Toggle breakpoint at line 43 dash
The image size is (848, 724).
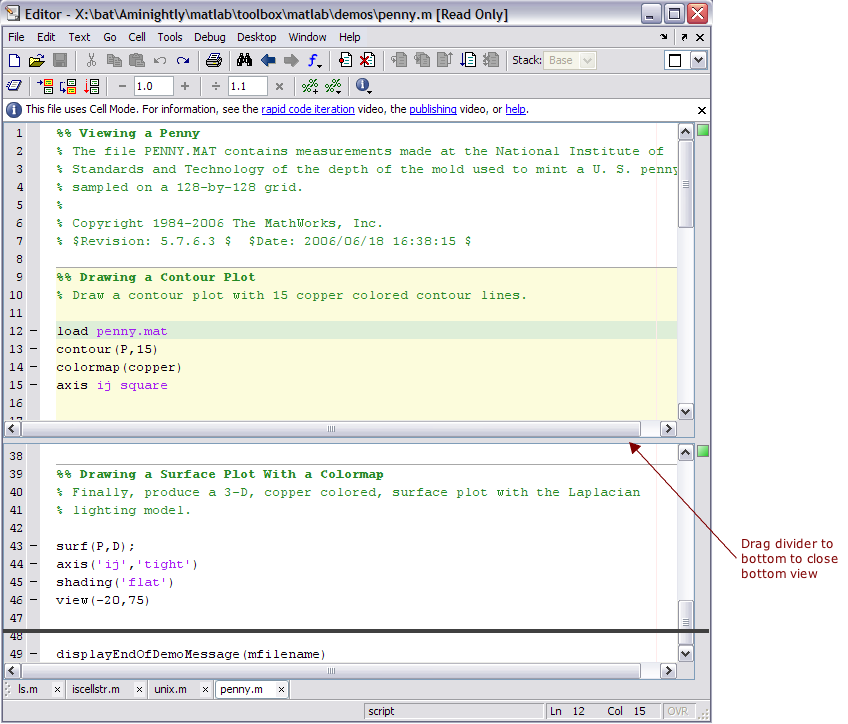tap(33, 546)
